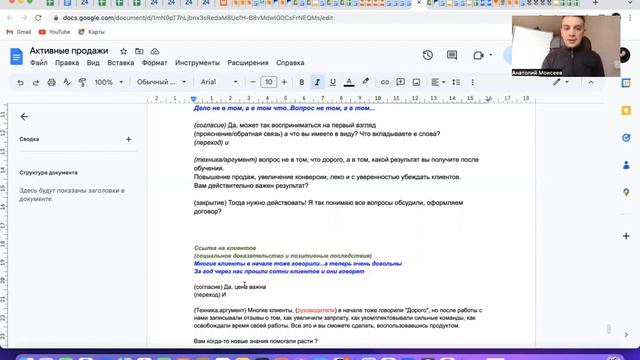Click the font size field showing 10

click(268, 82)
